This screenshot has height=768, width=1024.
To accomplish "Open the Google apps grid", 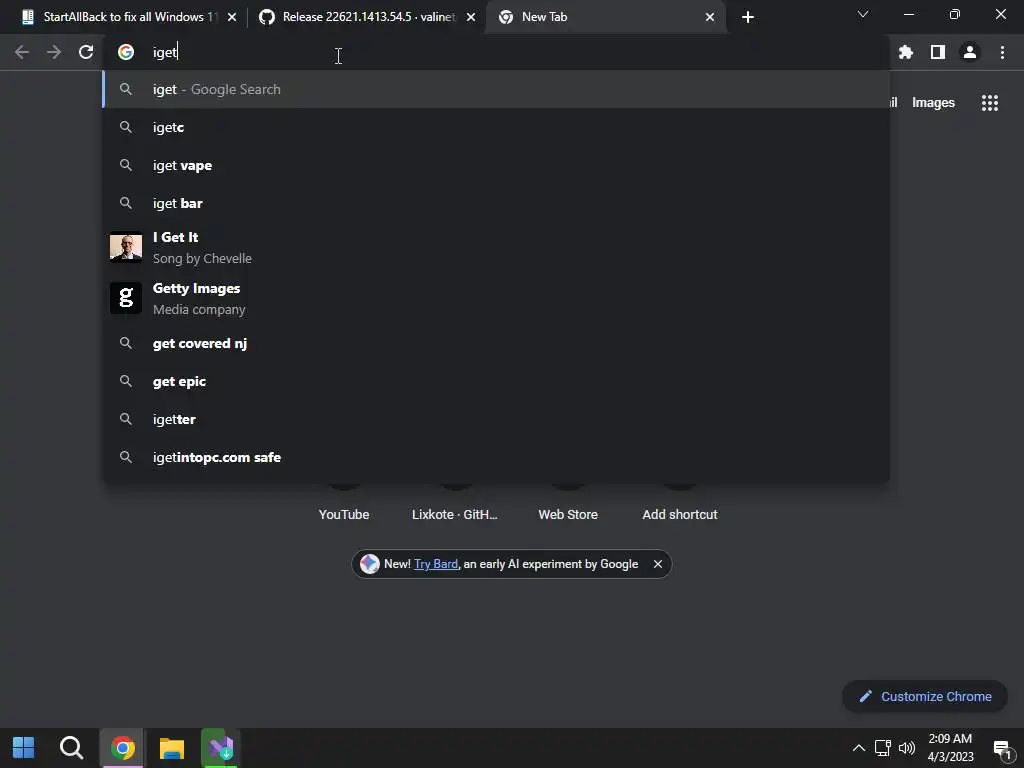I will 989,103.
